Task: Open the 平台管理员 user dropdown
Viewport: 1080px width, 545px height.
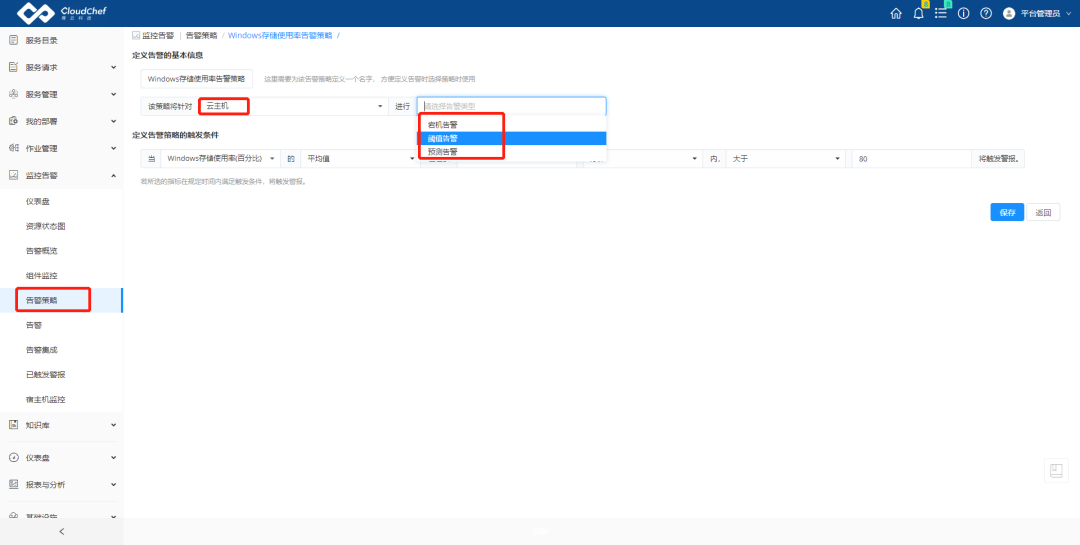Action: click(x=1044, y=13)
